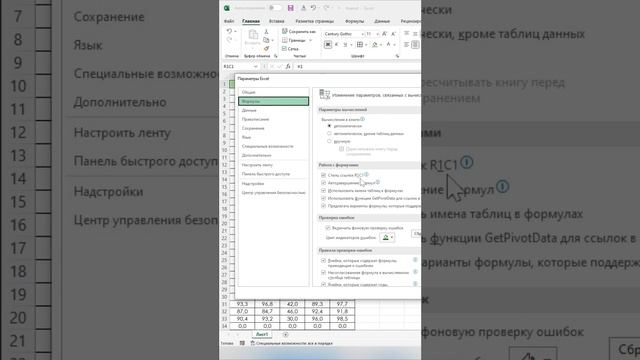Toggle Bold formatting in the font group
This screenshot has width=640, height=360.
pos(328,45)
